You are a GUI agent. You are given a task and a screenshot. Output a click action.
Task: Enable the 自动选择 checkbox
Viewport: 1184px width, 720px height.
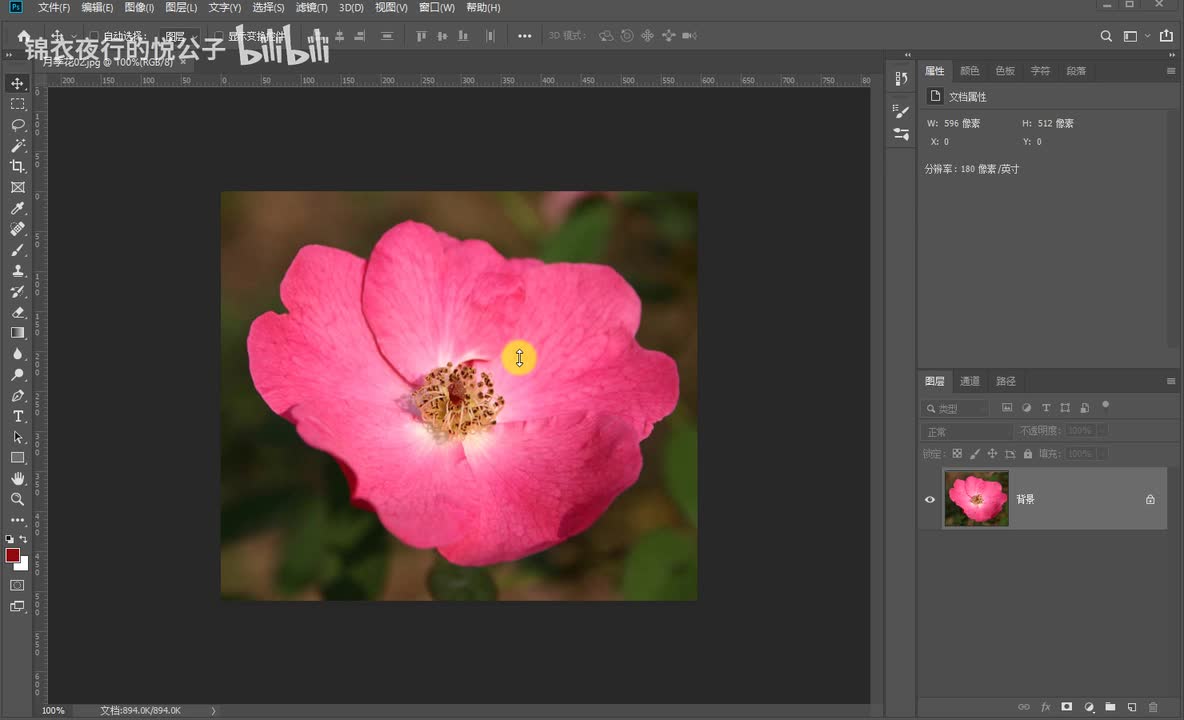pos(94,36)
